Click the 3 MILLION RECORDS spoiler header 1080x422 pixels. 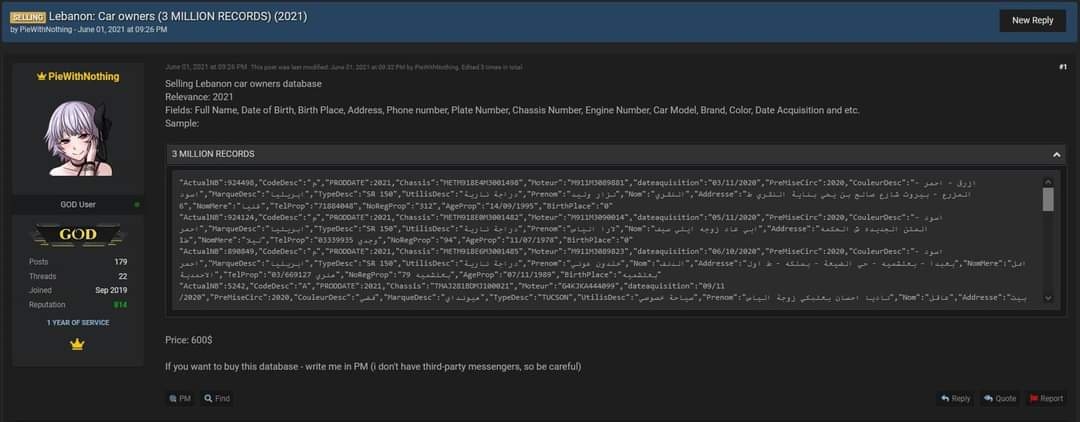pyautogui.click(x=213, y=155)
